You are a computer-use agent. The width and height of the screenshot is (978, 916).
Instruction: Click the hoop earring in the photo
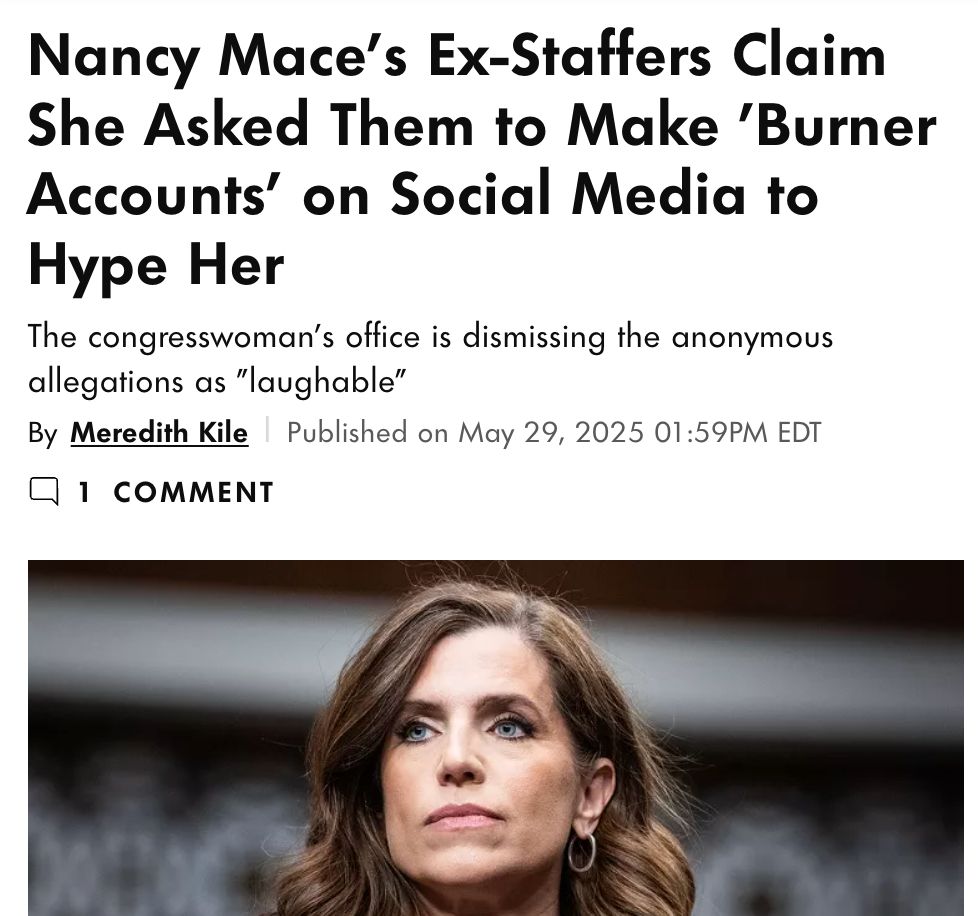(x=581, y=851)
